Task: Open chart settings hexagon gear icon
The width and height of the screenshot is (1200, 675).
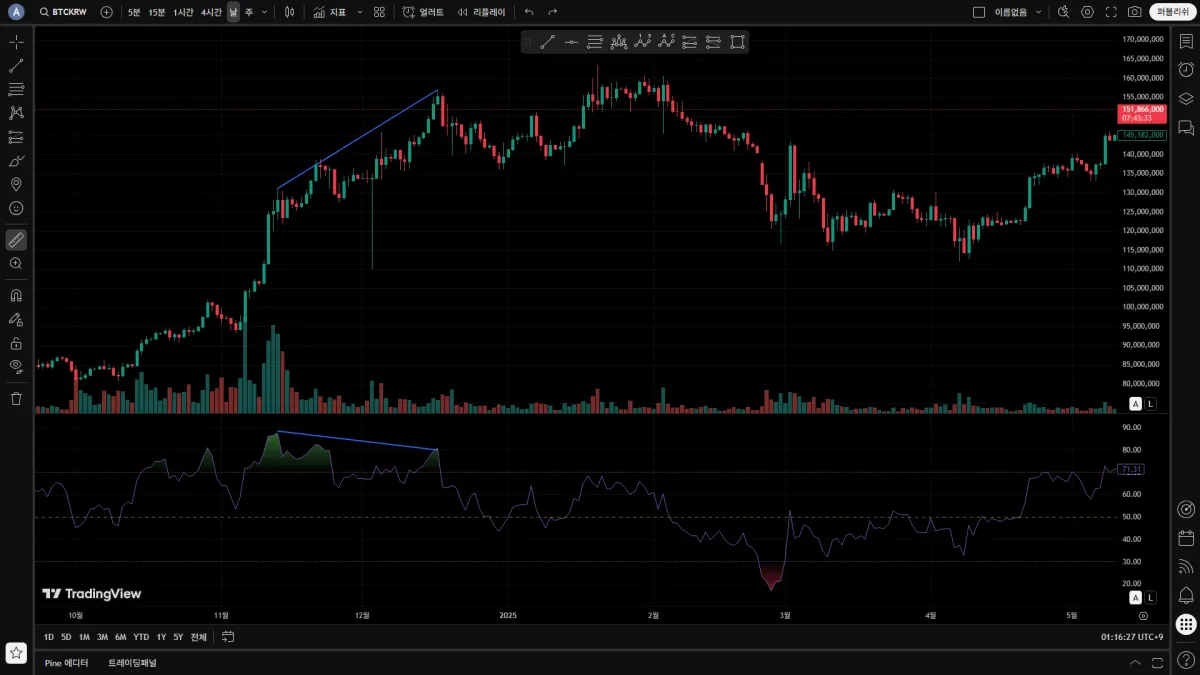Action: (x=1088, y=12)
